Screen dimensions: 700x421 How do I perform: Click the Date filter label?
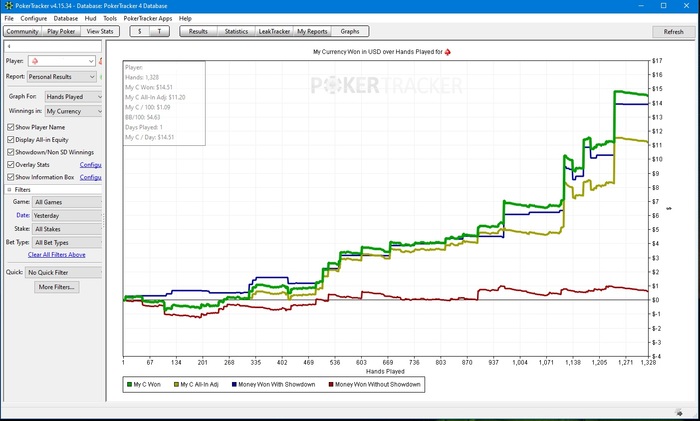pos(23,215)
